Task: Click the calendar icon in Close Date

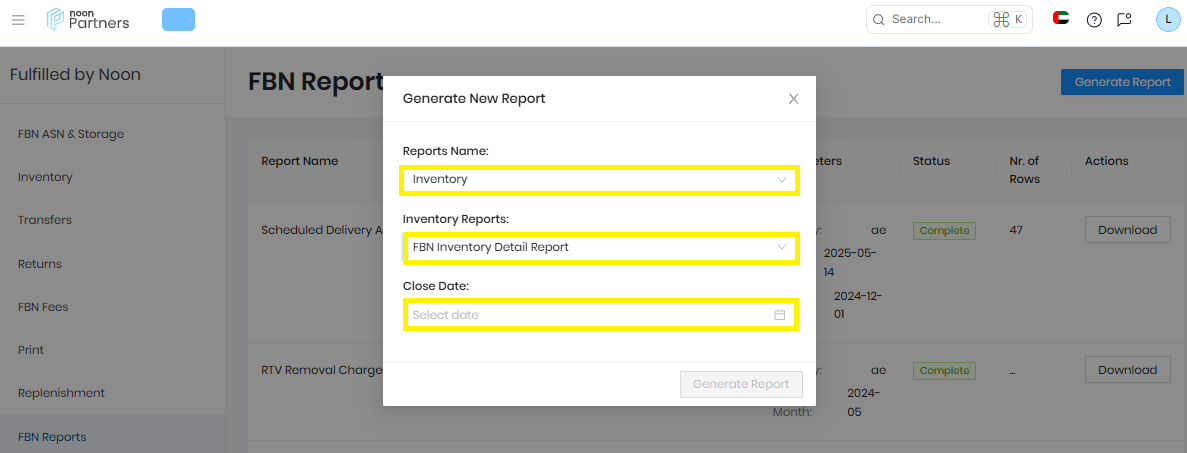Action: pyautogui.click(x=780, y=314)
